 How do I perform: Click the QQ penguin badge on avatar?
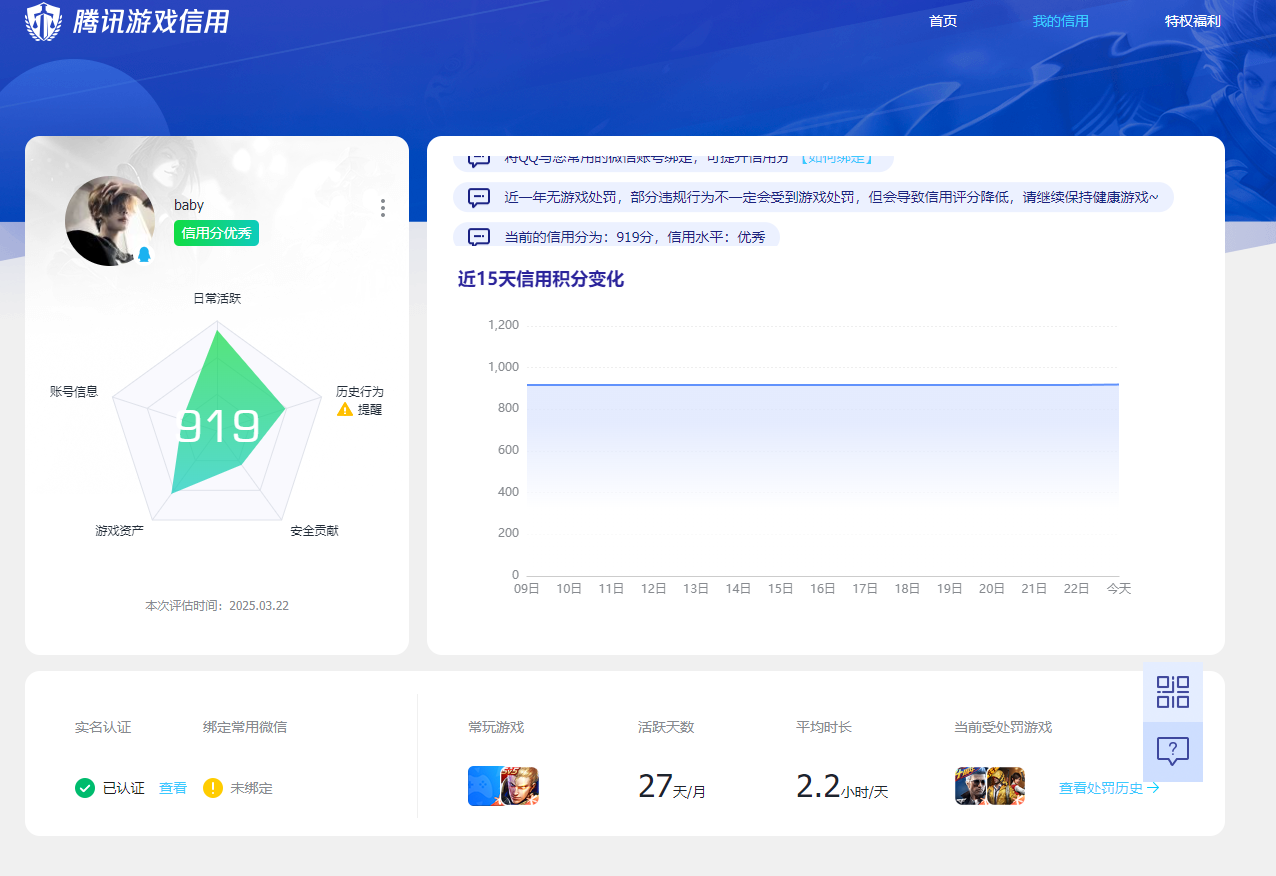click(x=144, y=255)
